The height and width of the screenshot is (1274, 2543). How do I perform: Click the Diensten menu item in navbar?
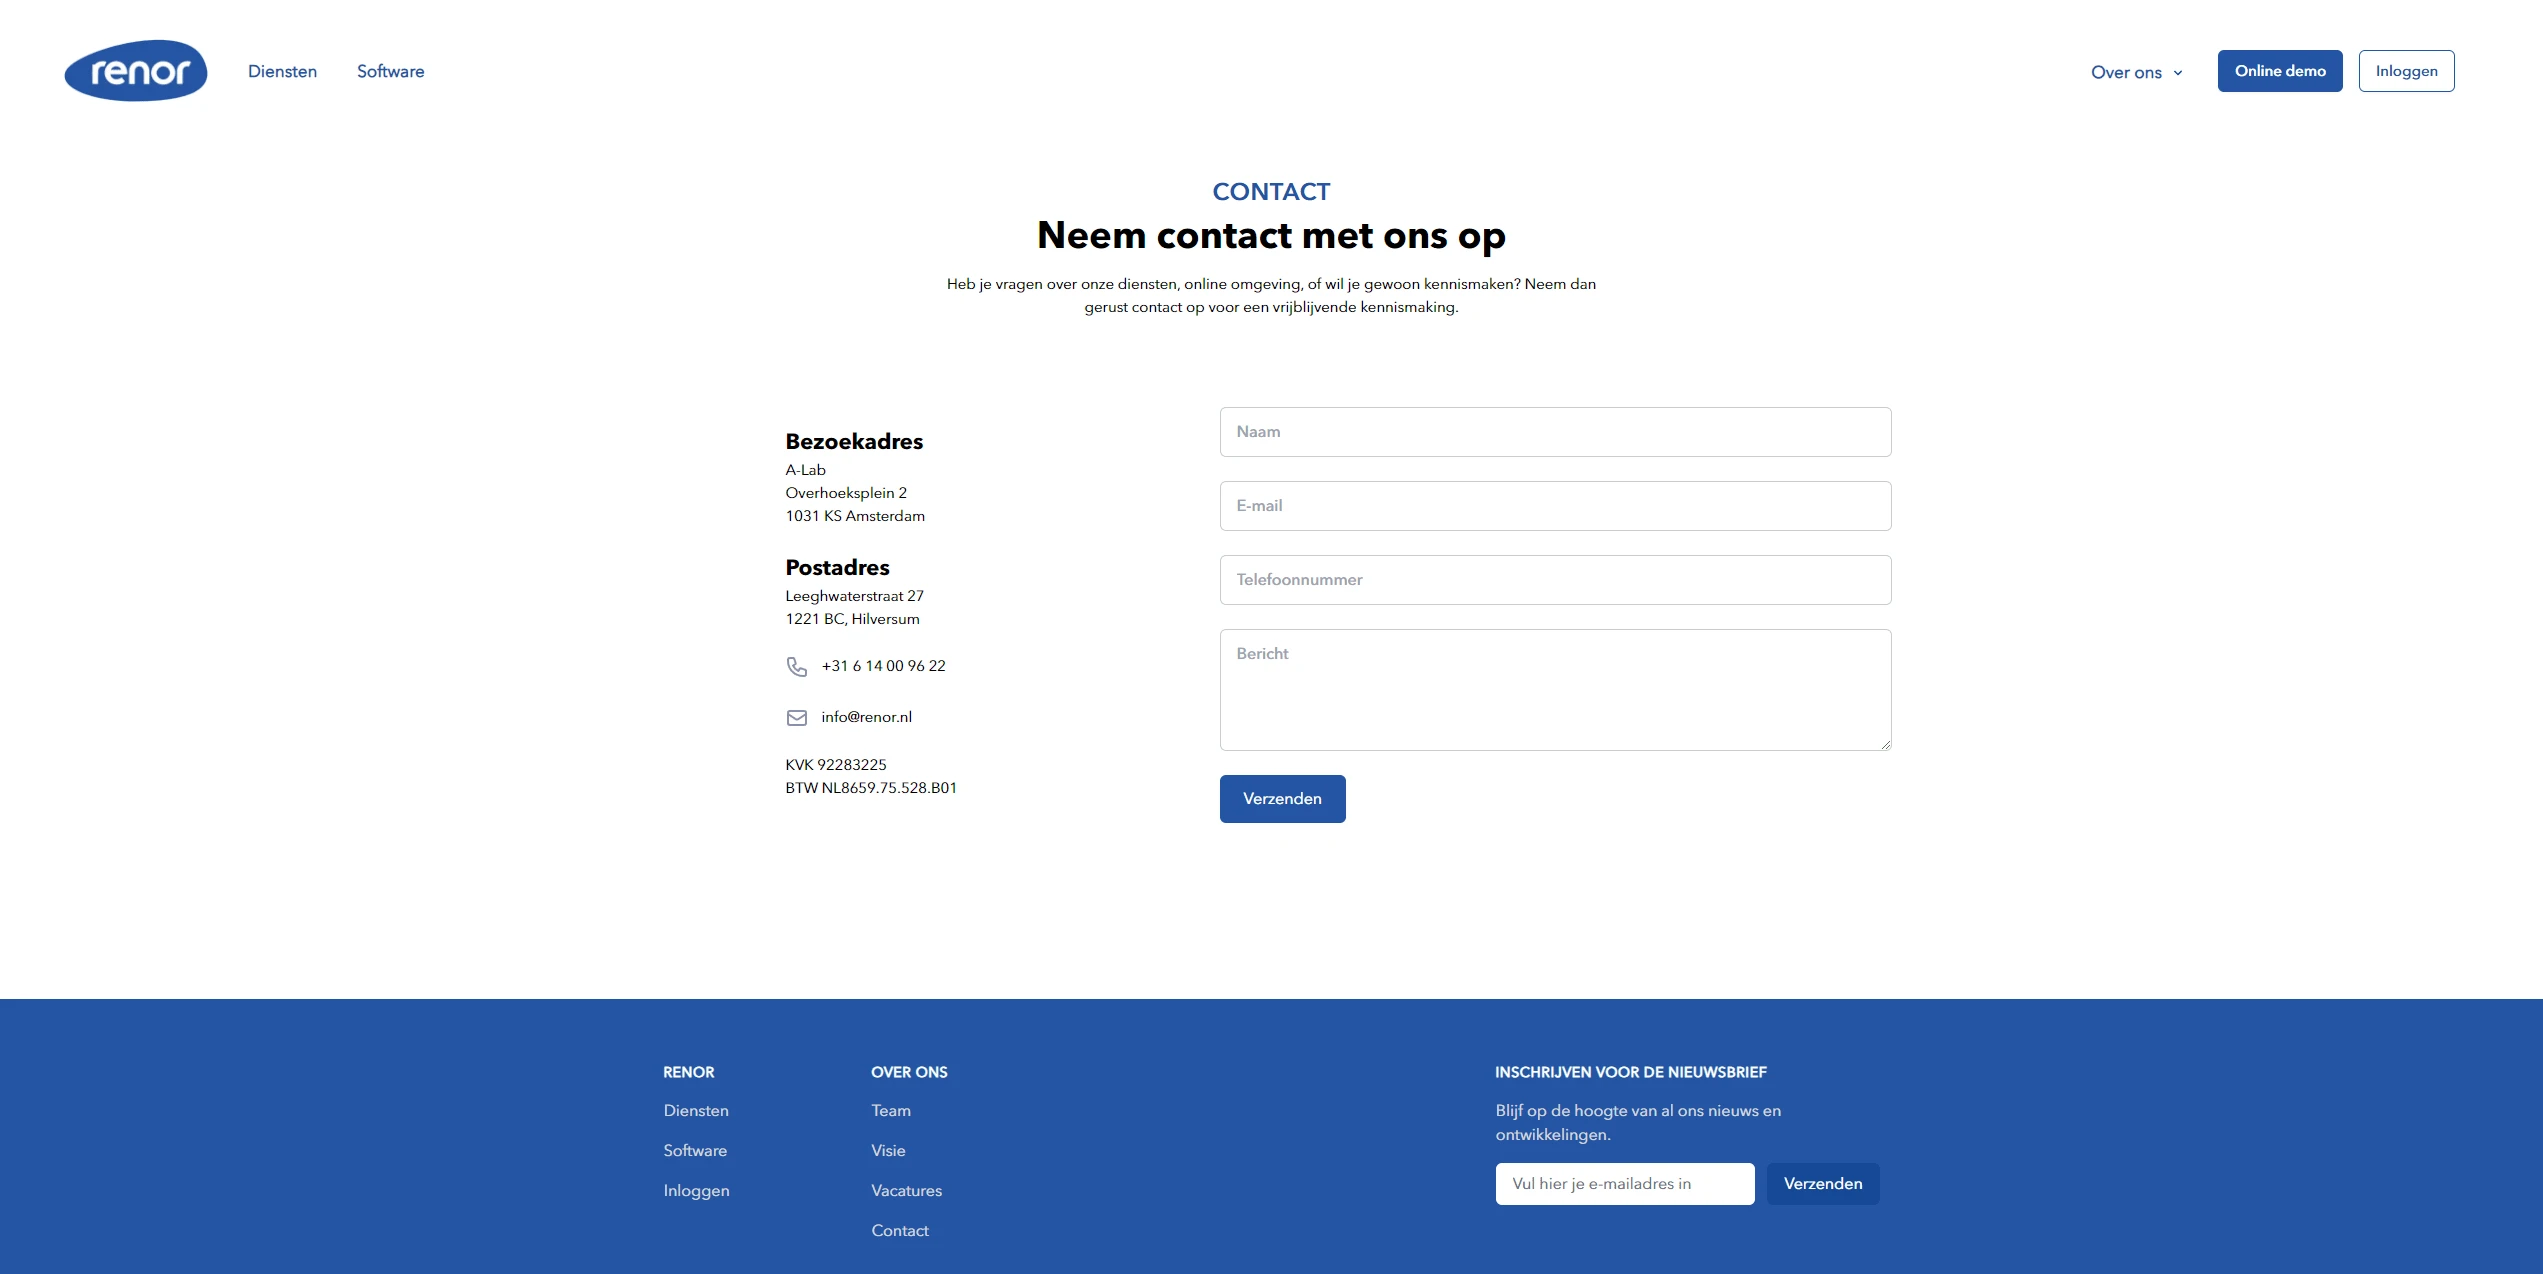pyautogui.click(x=283, y=70)
